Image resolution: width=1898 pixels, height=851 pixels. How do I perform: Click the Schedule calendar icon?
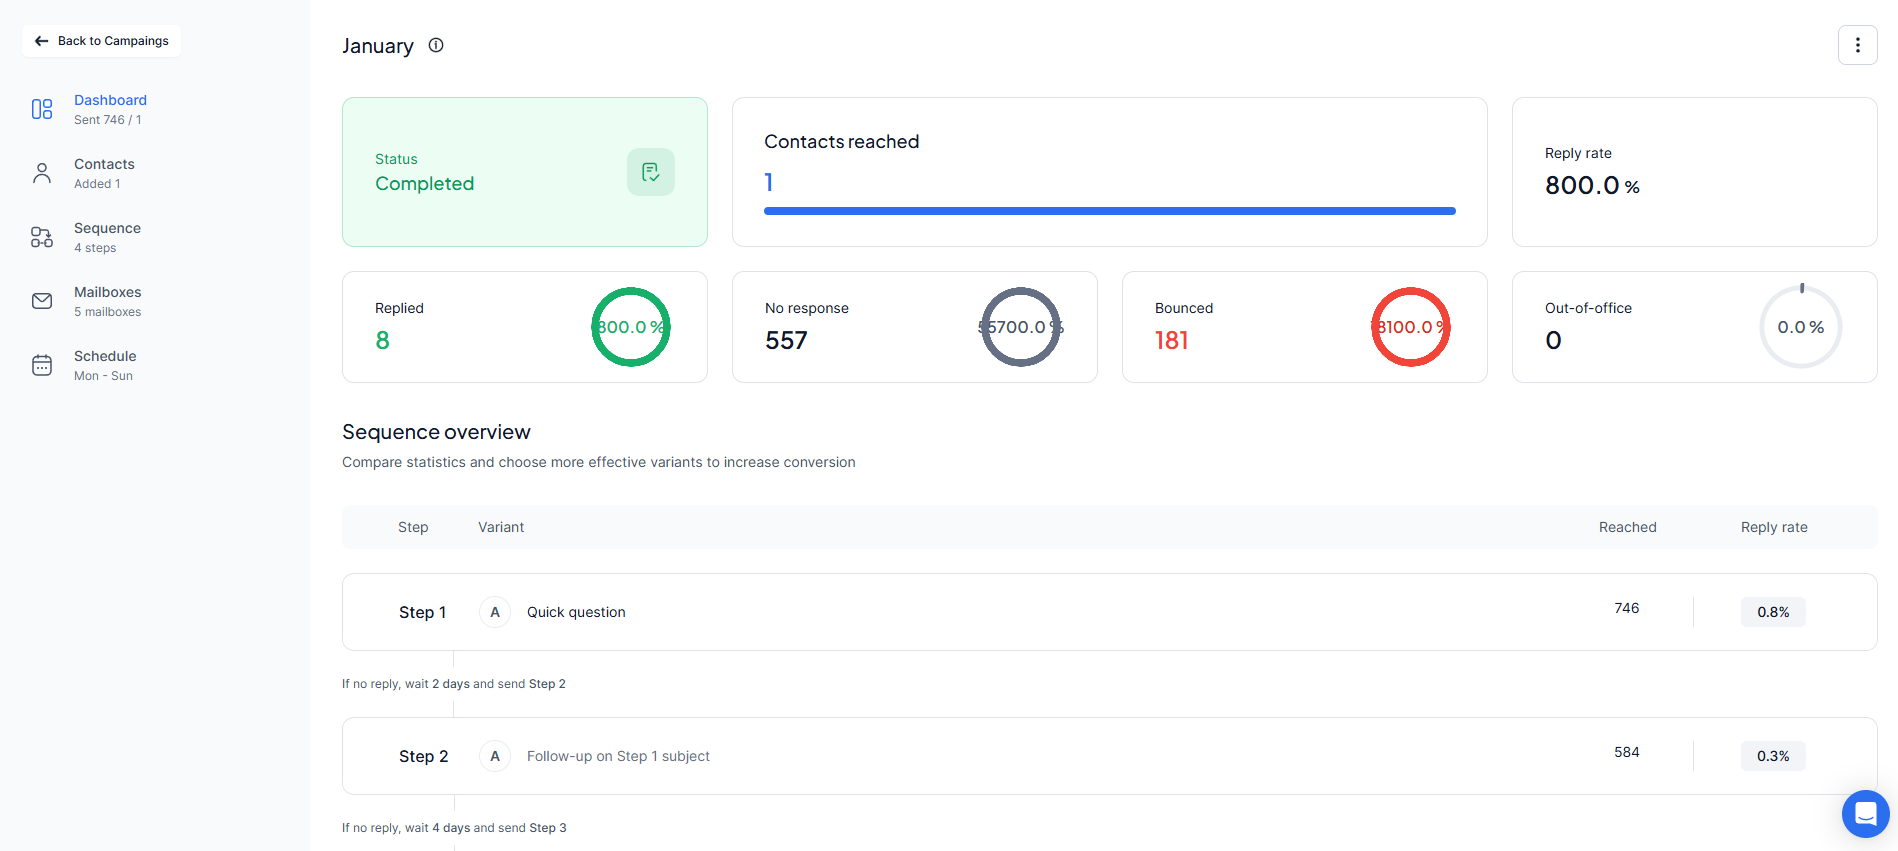click(42, 365)
